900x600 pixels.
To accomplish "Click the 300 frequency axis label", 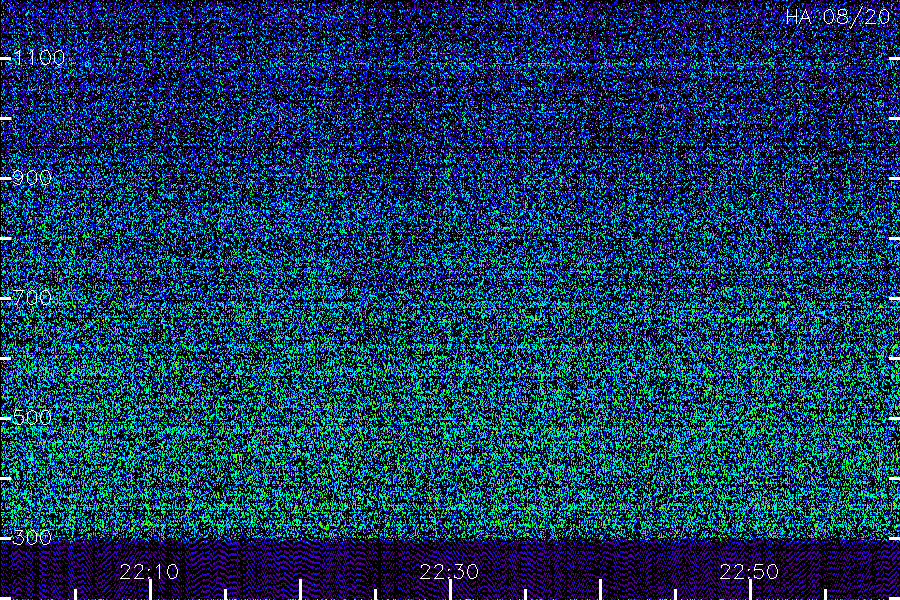I will [32, 537].
